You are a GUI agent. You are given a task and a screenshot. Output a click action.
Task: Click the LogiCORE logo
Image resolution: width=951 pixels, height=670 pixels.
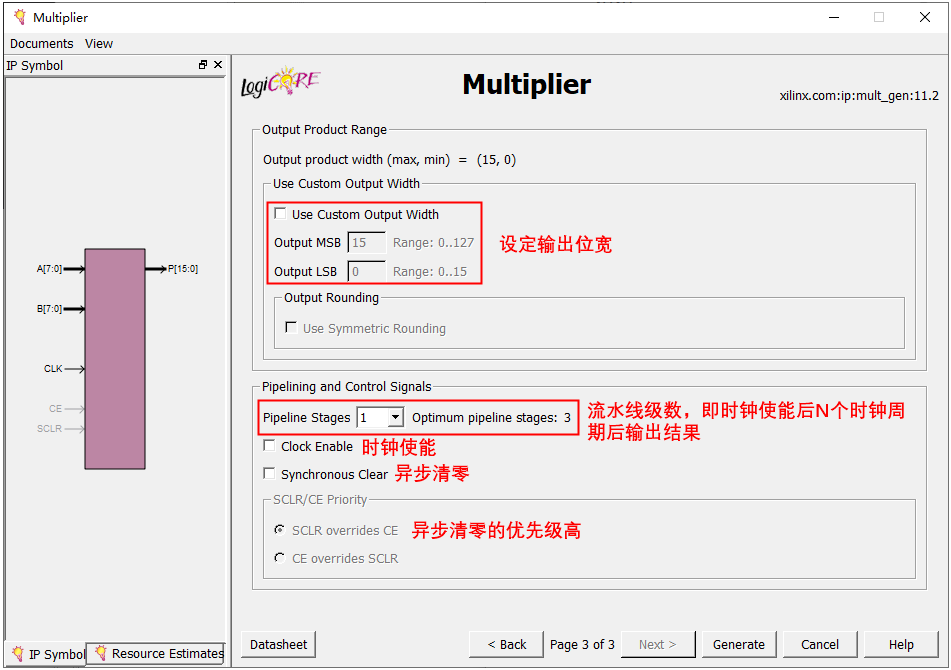coord(280,84)
